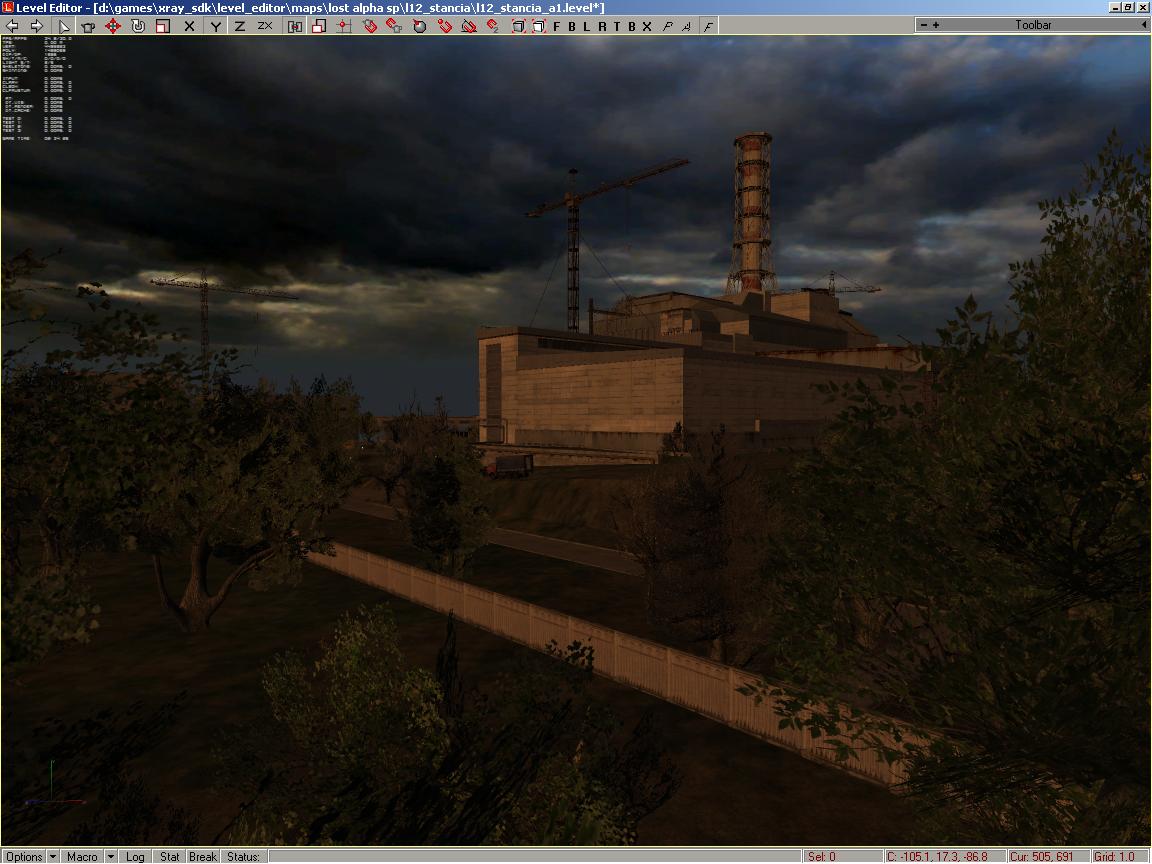Select arcball camera mode A icon
The image size is (1152, 864).
[686, 26]
